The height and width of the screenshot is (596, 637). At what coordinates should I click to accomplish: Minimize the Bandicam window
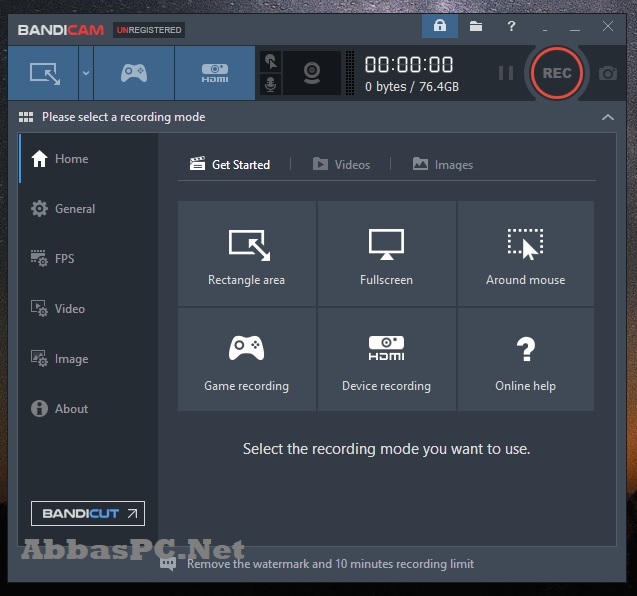(574, 28)
